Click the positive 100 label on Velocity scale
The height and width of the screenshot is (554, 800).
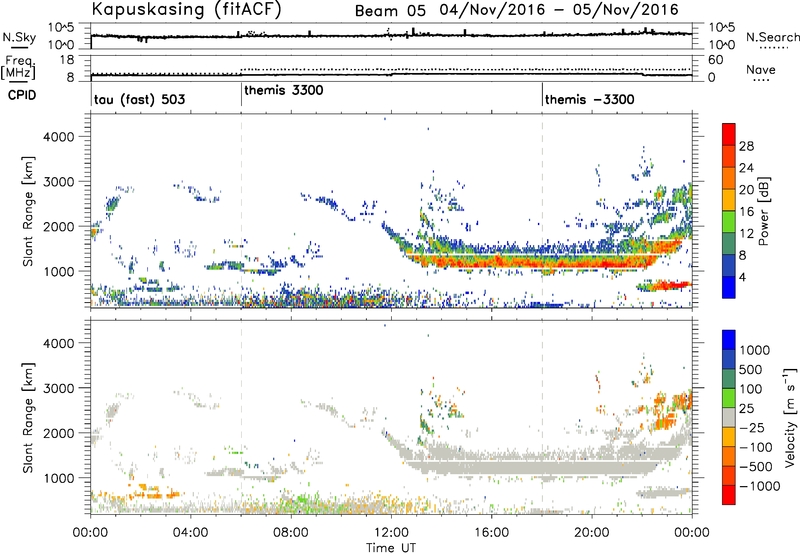(751, 389)
